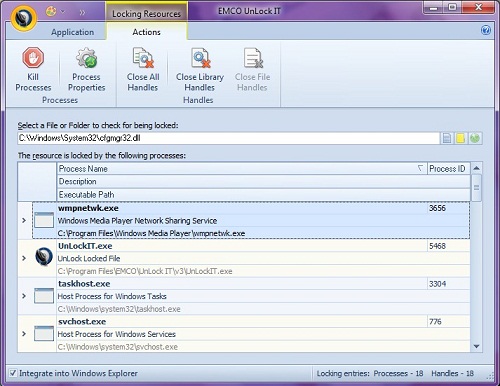This screenshot has height=386, width=500.
Task: Click the quick access palette icon in title bar
Action: [x=51, y=11]
